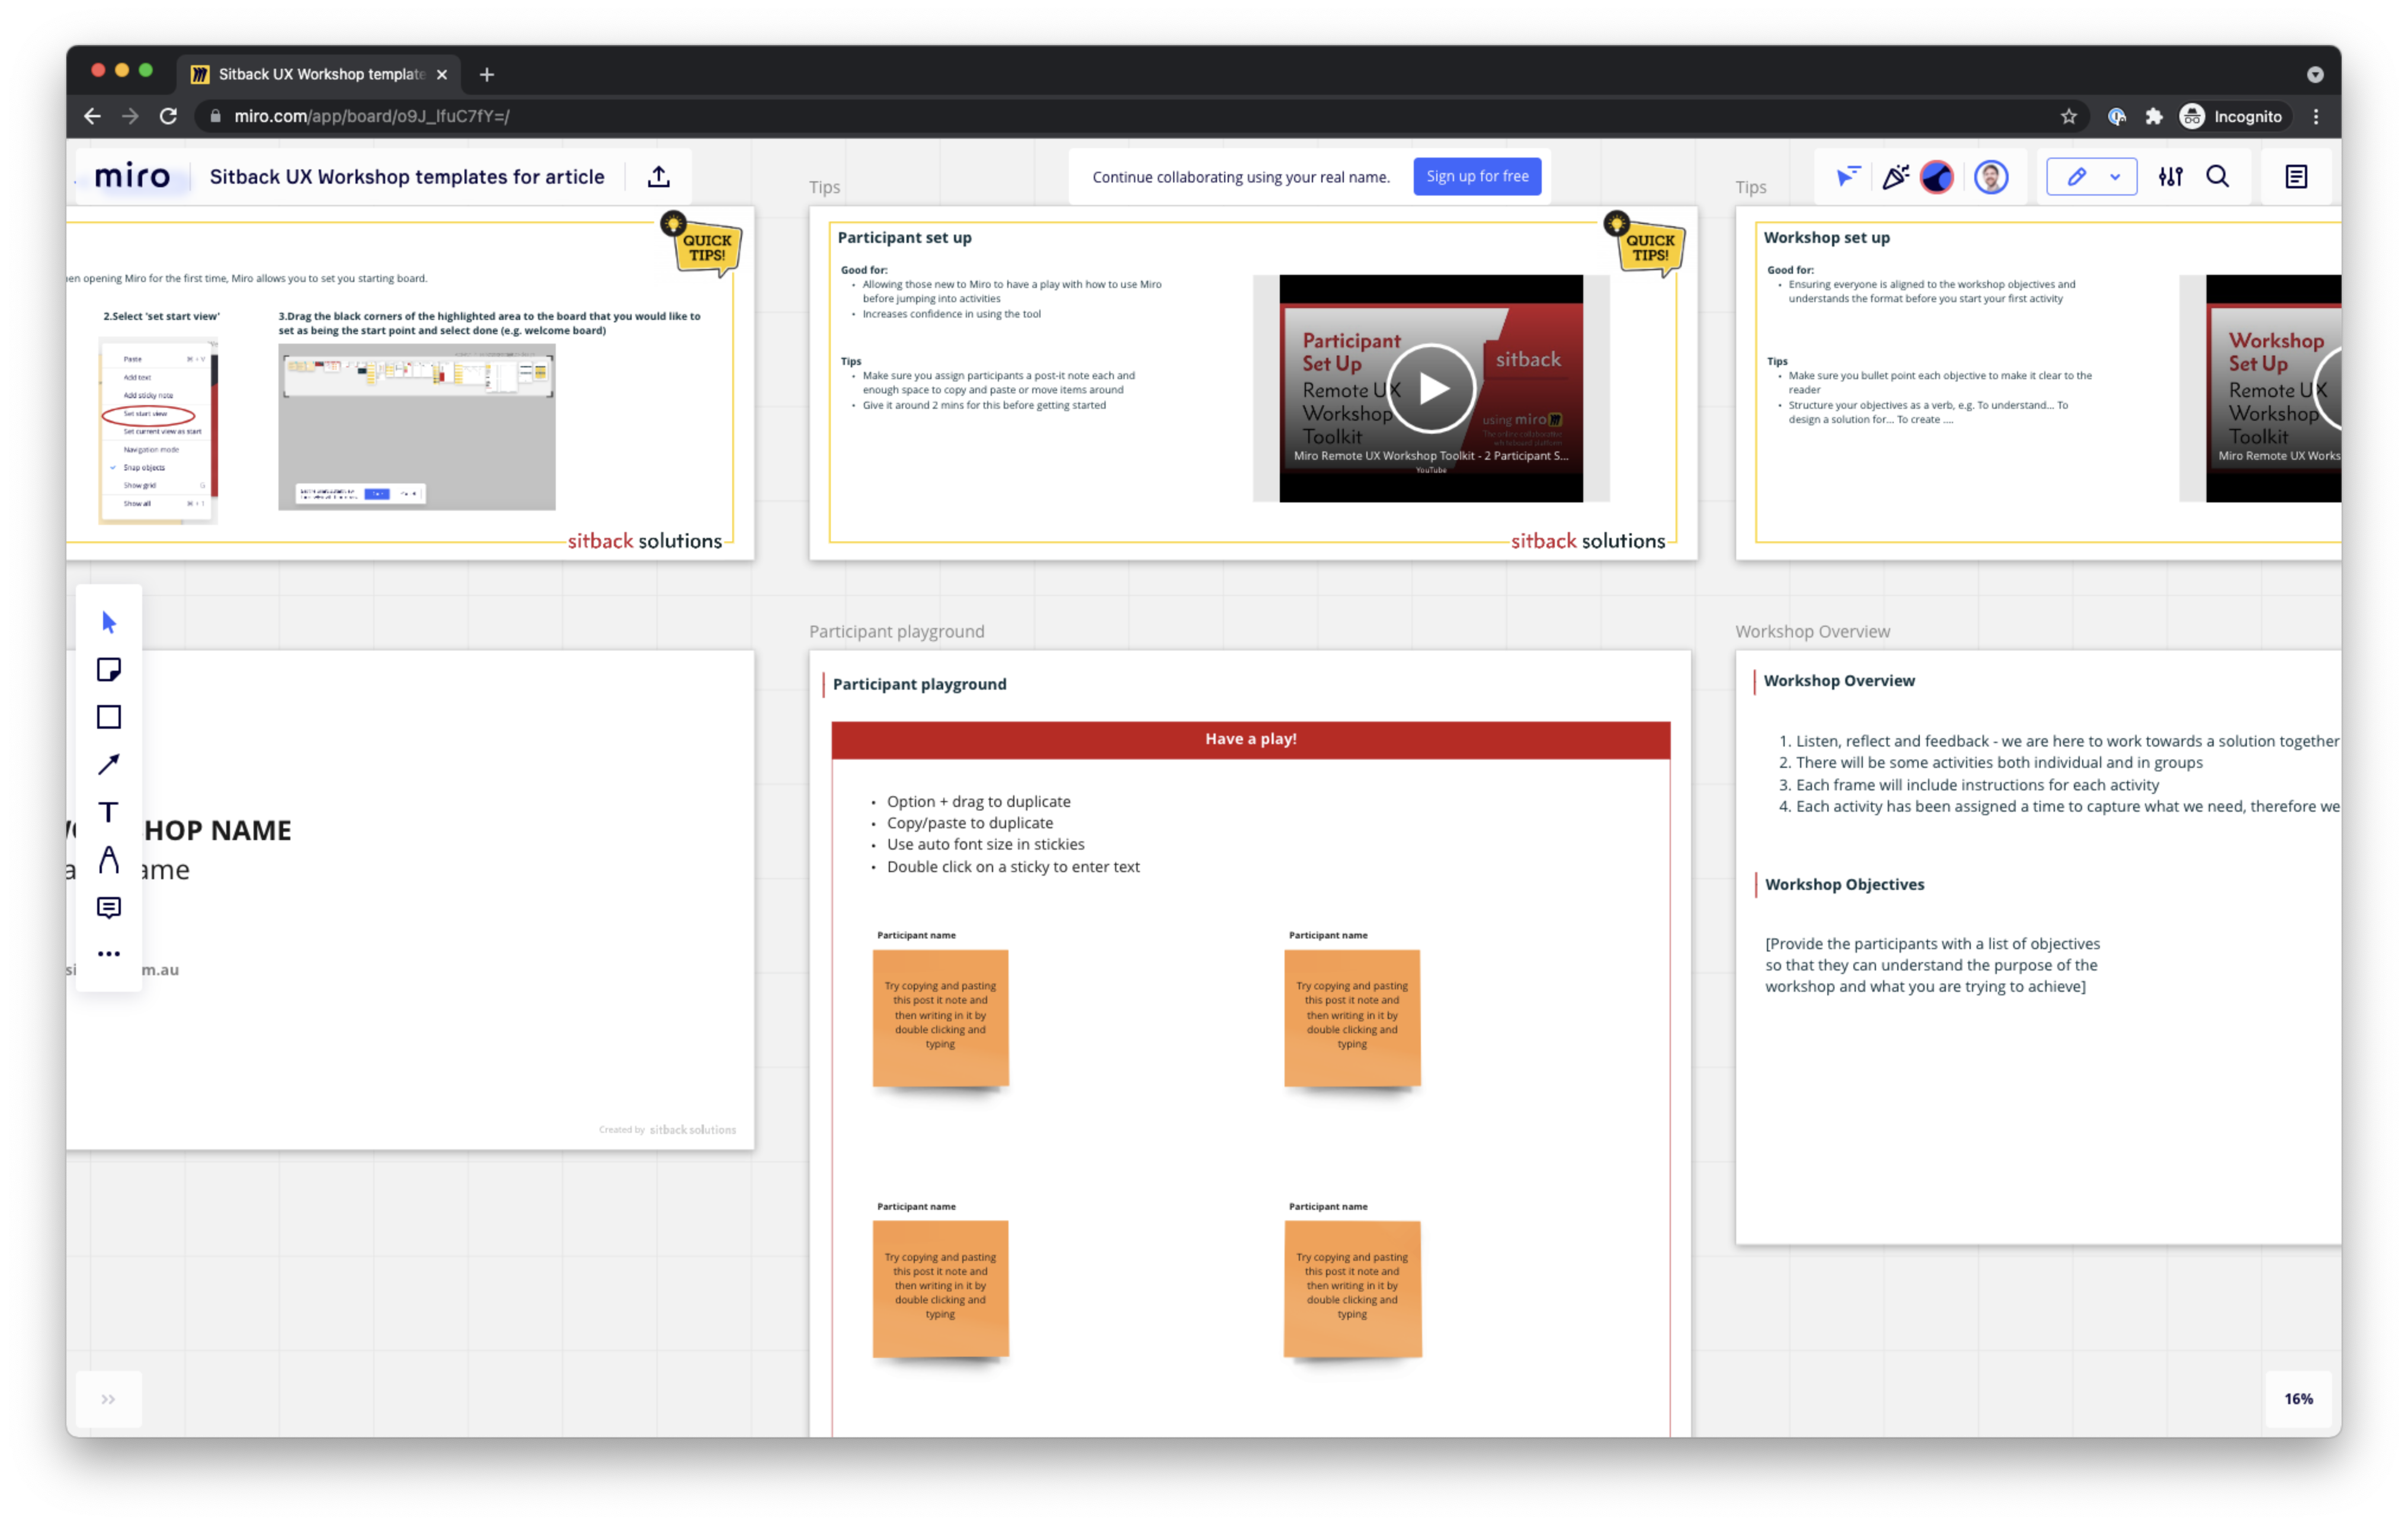The width and height of the screenshot is (2408, 1525).
Task: Select the arrow connector tool
Action: point(109,764)
